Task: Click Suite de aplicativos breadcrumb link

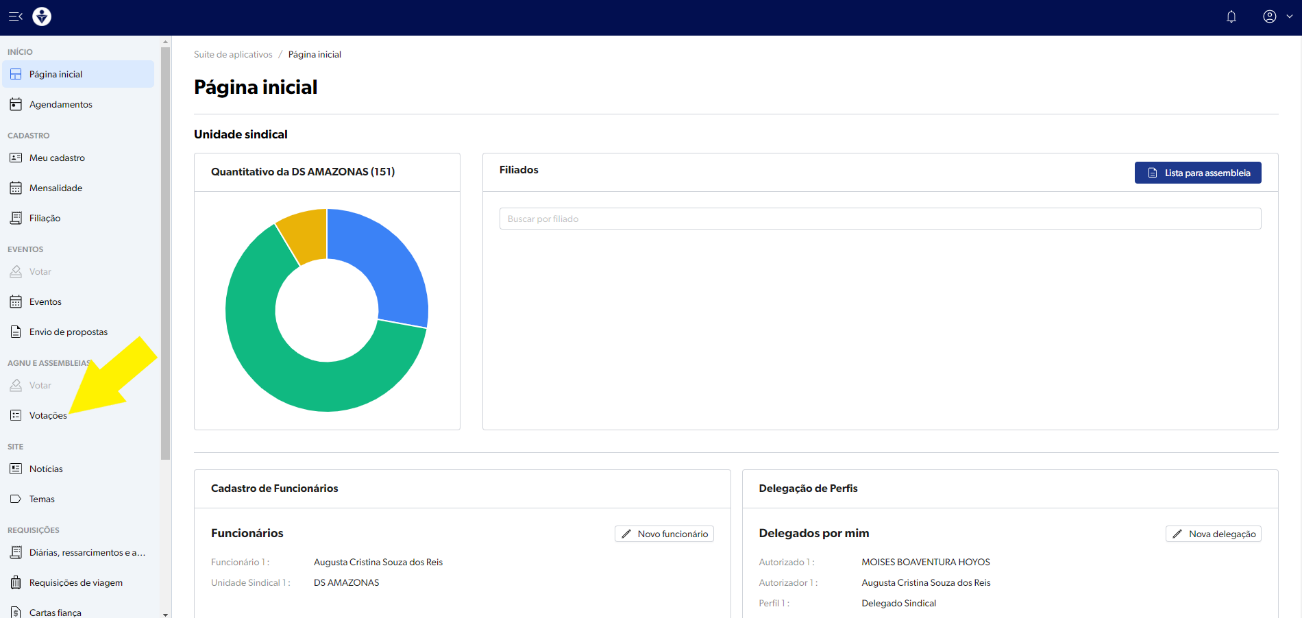Action: pos(233,55)
